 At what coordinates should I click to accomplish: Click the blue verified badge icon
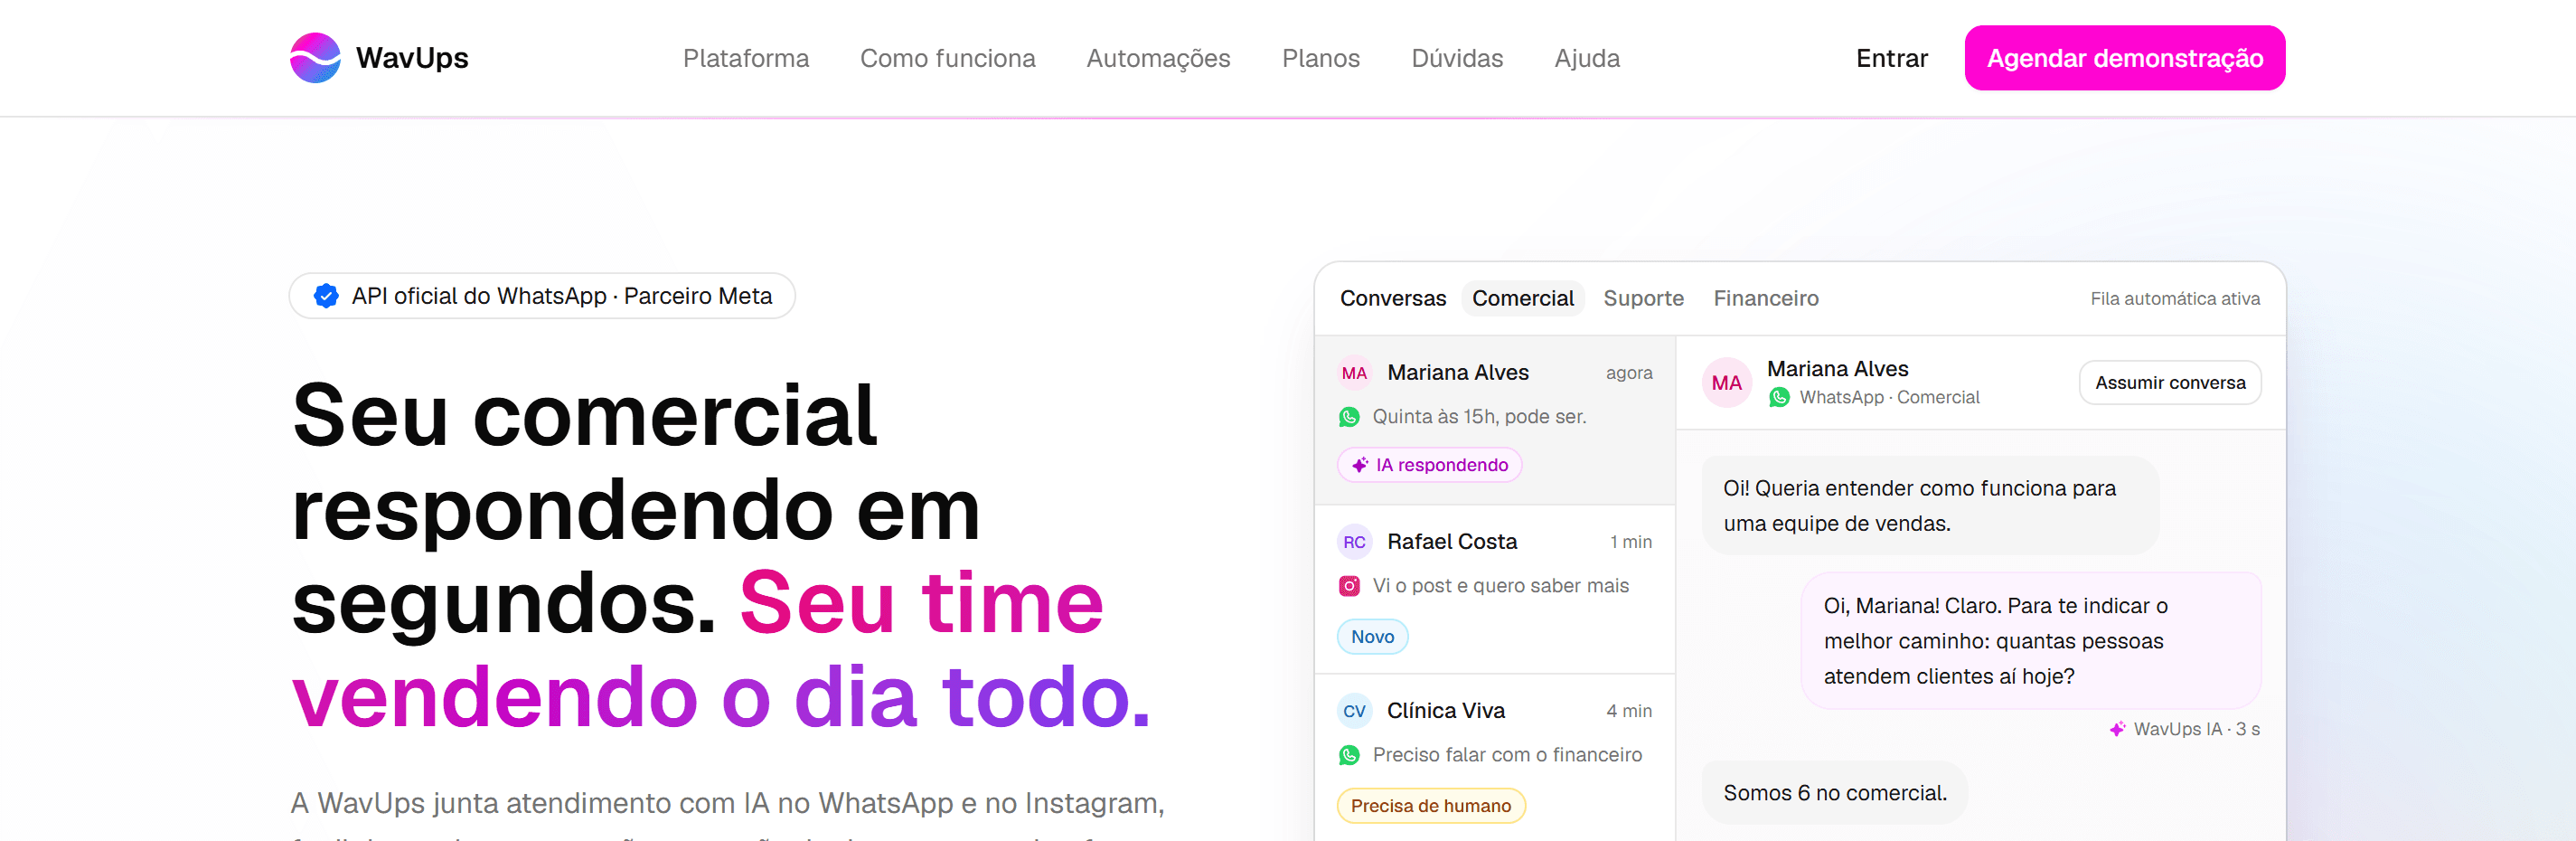(326, 296)
